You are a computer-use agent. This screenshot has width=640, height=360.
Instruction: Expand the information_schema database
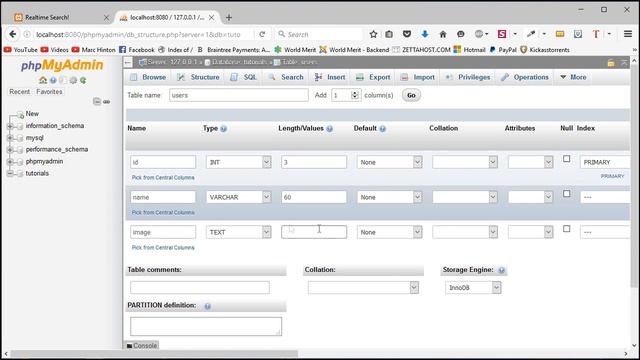(x=10, y=127)
